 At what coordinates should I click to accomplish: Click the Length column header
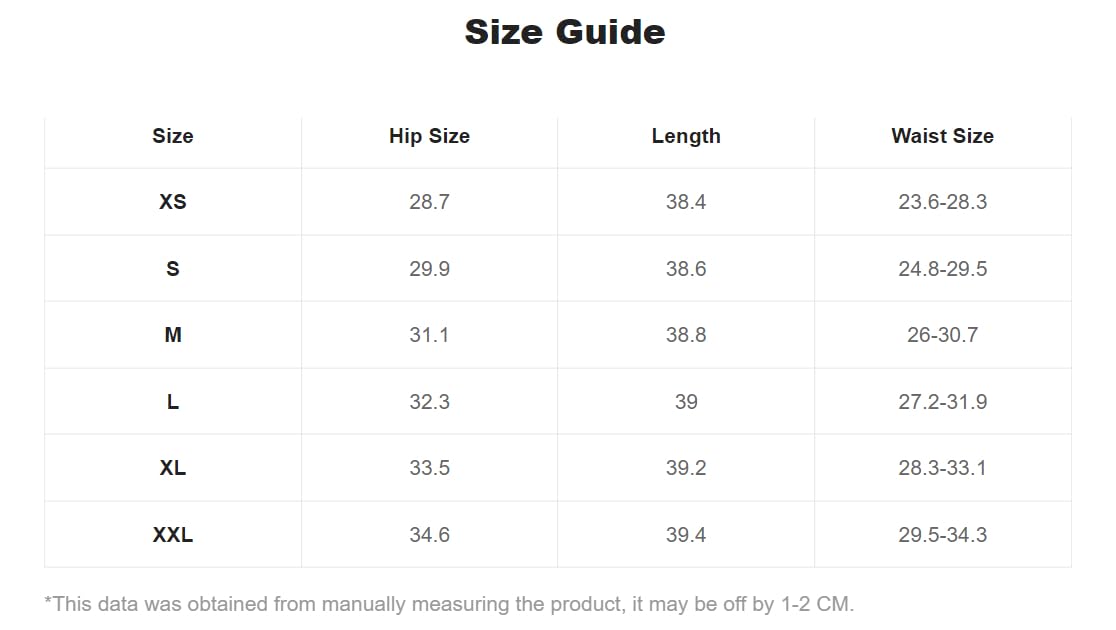686,136
